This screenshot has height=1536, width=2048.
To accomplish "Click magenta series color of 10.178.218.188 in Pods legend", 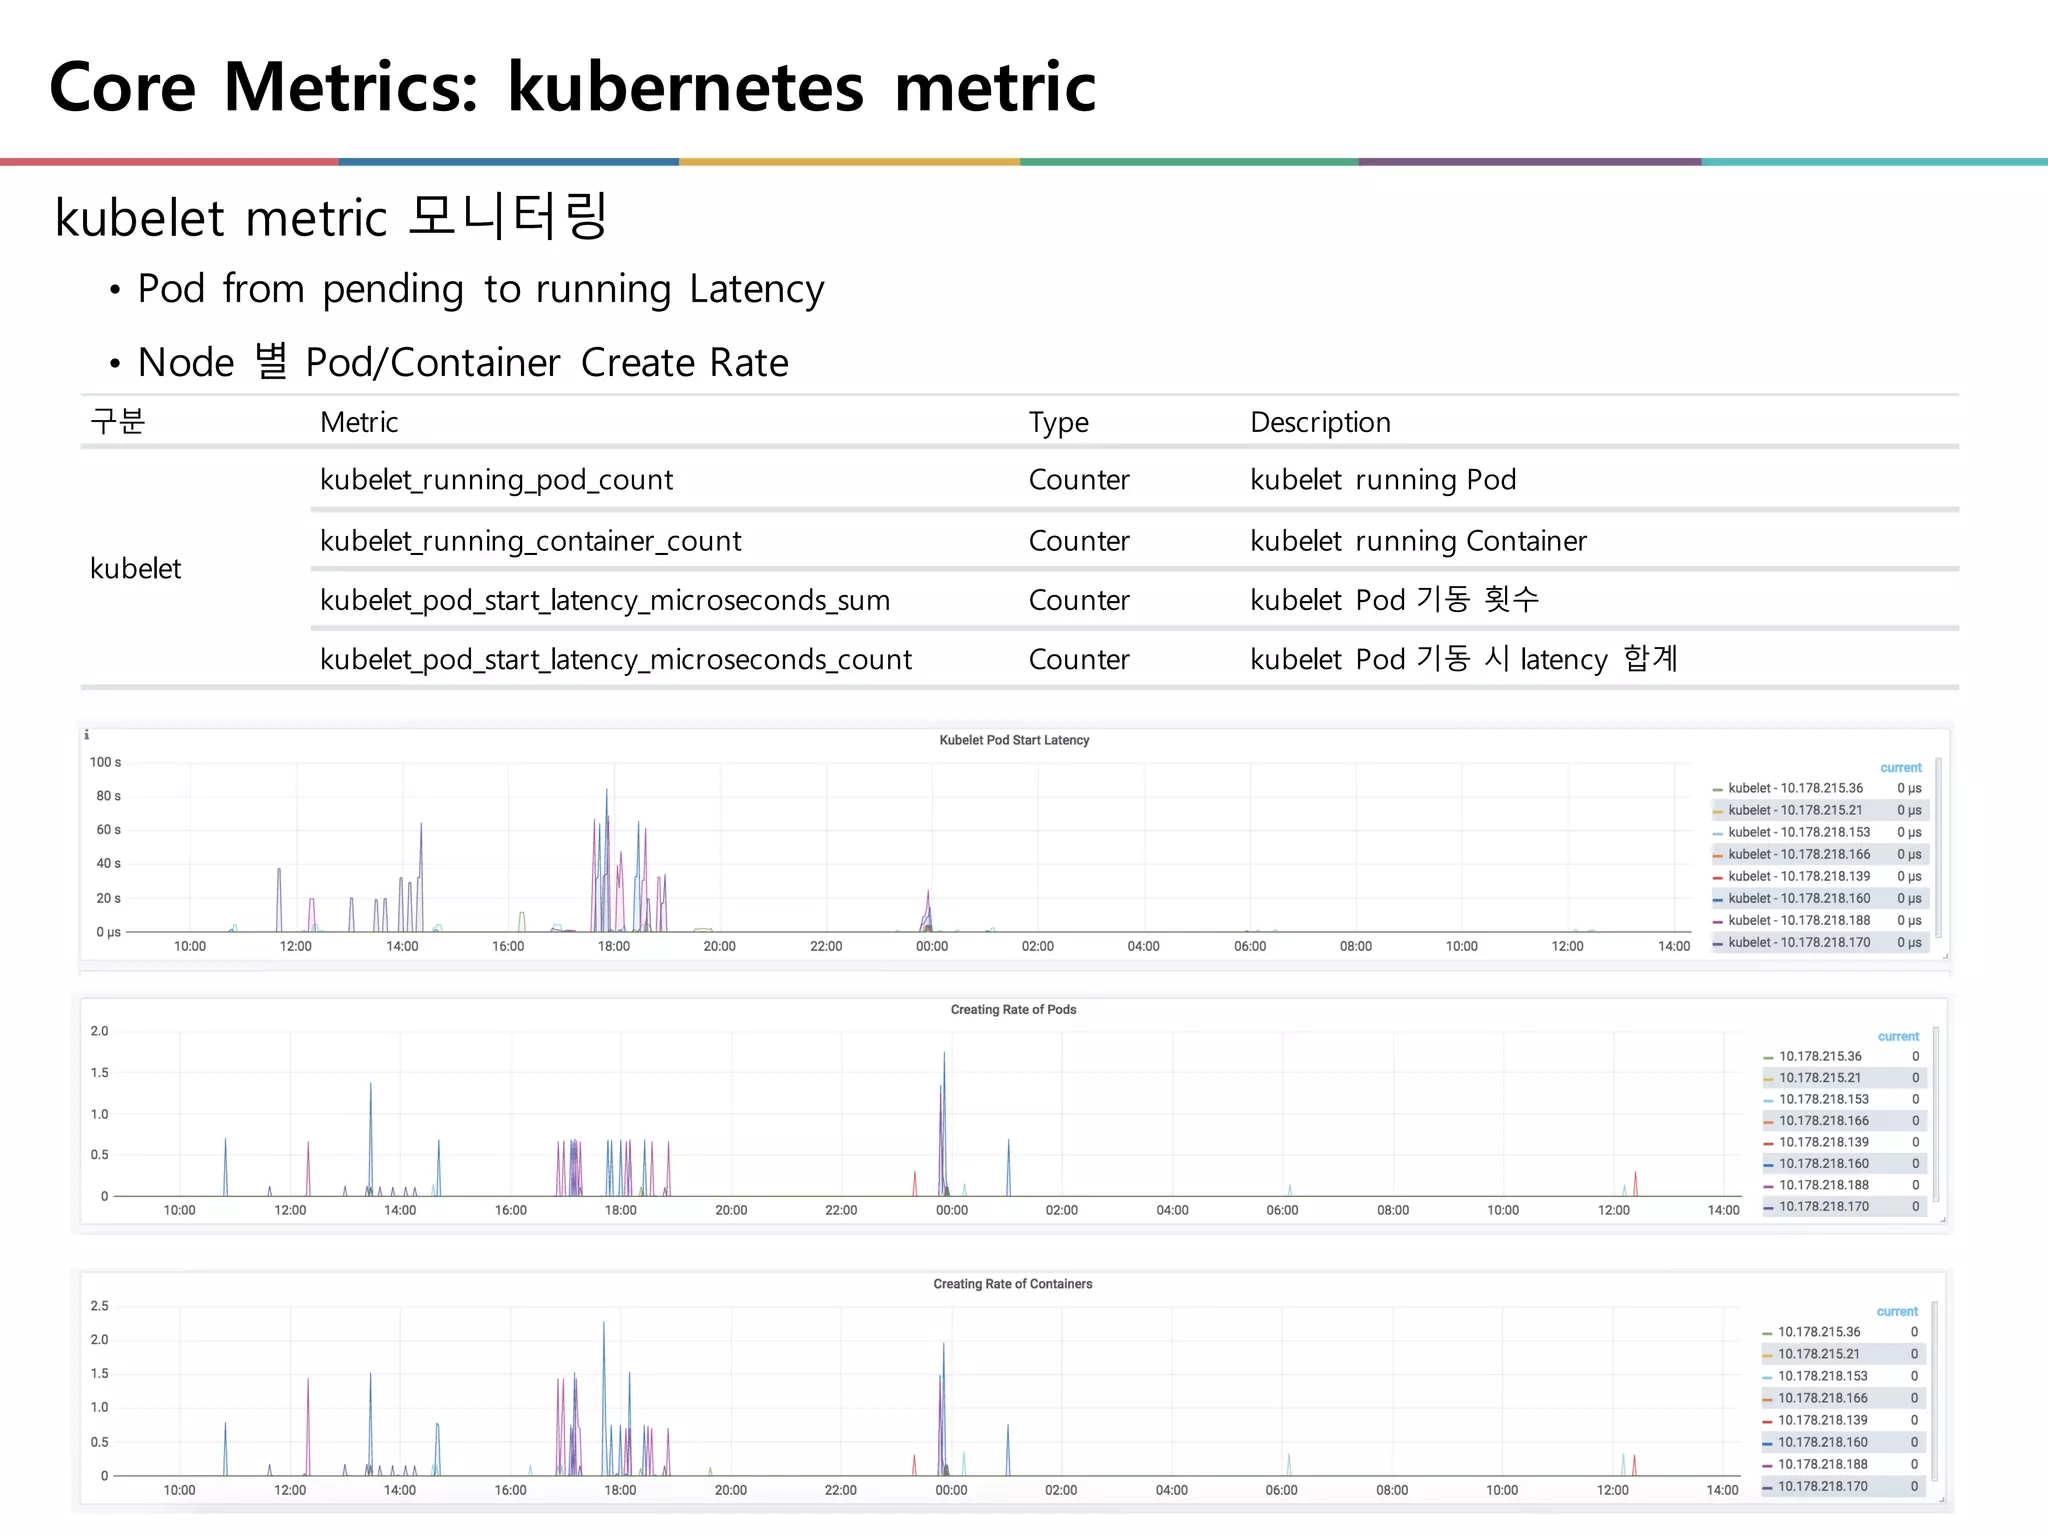I will pos(1768,1186).
